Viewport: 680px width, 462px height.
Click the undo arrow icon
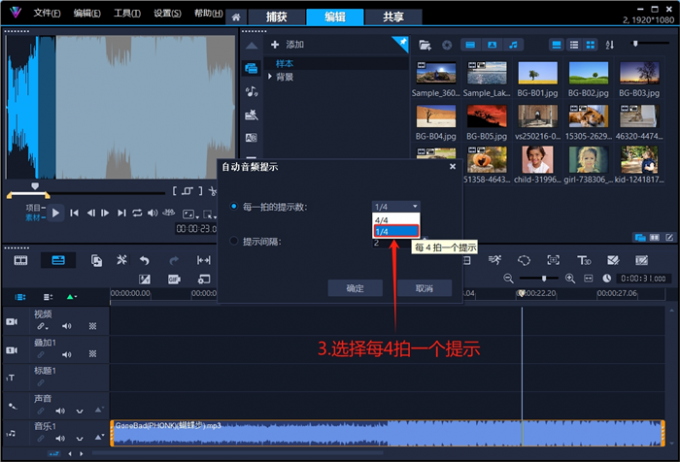(144, 260)
